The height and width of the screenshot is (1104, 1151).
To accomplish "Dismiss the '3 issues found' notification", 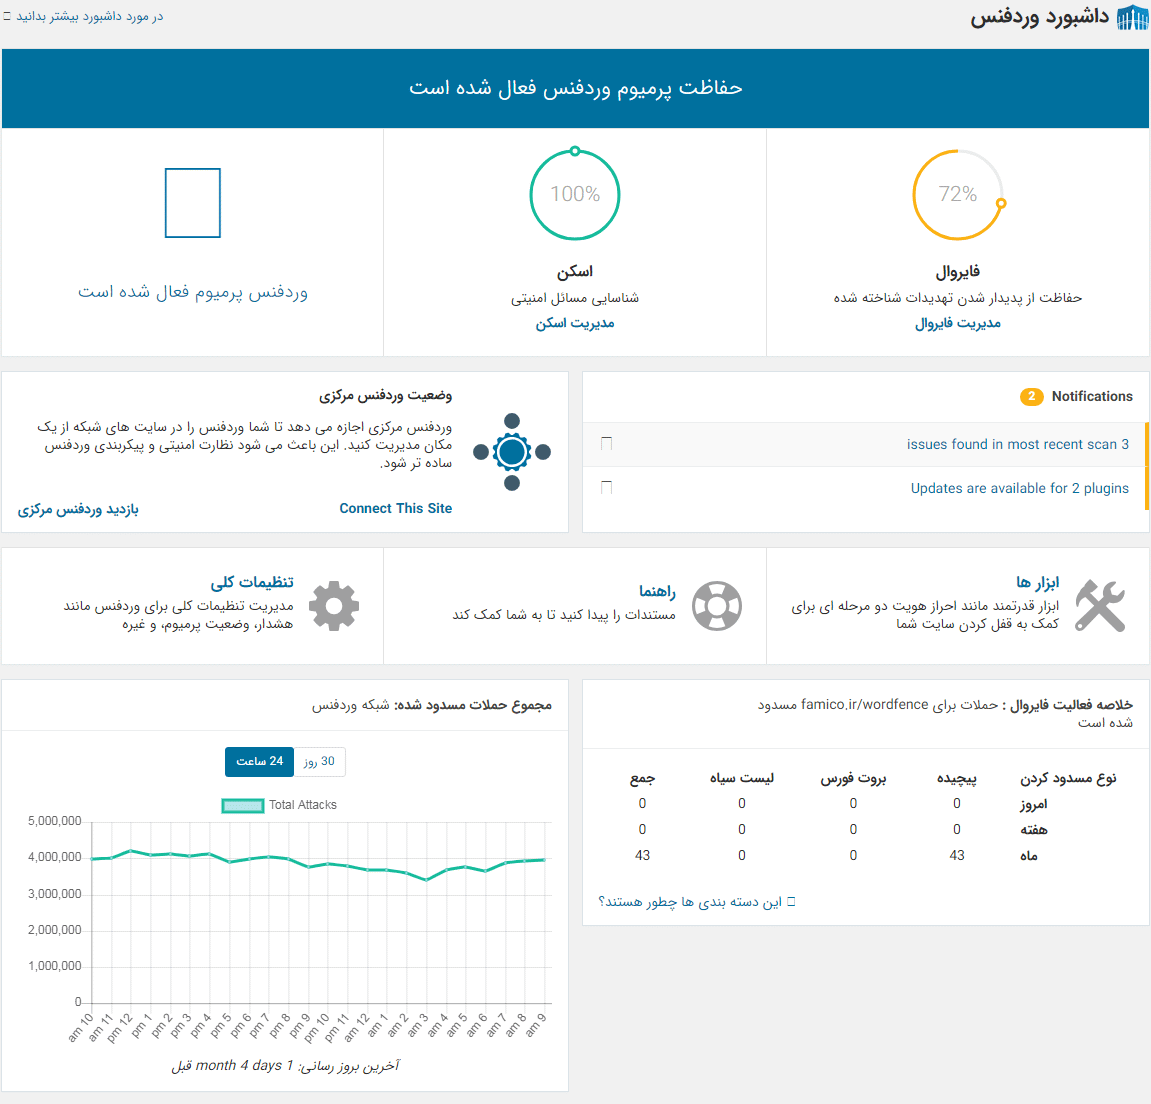I will 606,443.
